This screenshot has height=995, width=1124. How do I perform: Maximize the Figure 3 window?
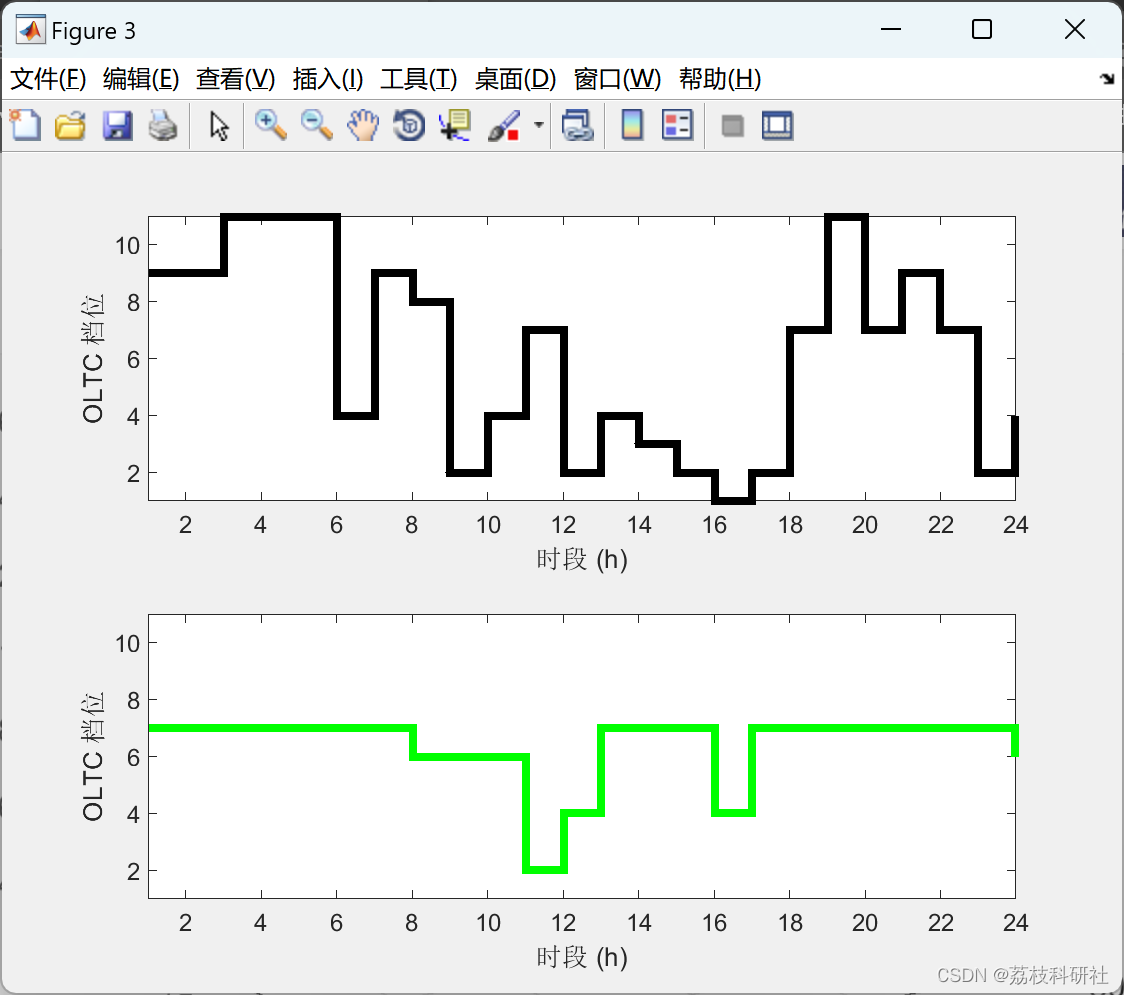982,29
